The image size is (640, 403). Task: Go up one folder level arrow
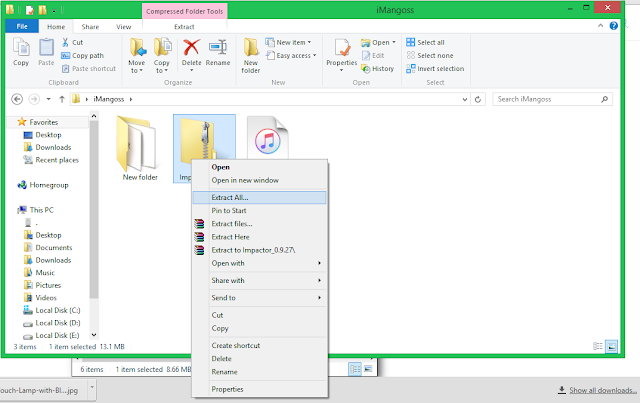click(x=62, y=99)
